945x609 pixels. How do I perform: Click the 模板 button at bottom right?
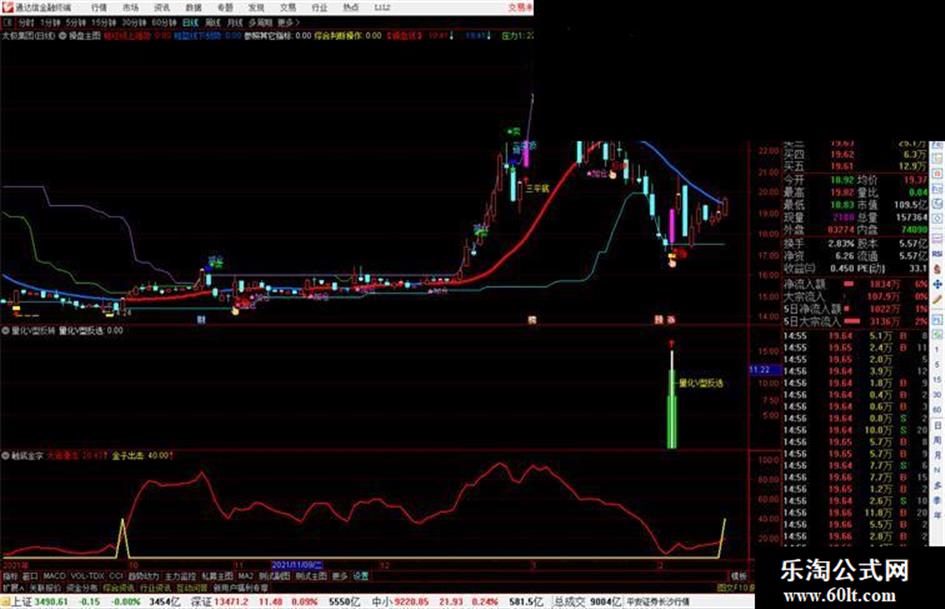738,576
